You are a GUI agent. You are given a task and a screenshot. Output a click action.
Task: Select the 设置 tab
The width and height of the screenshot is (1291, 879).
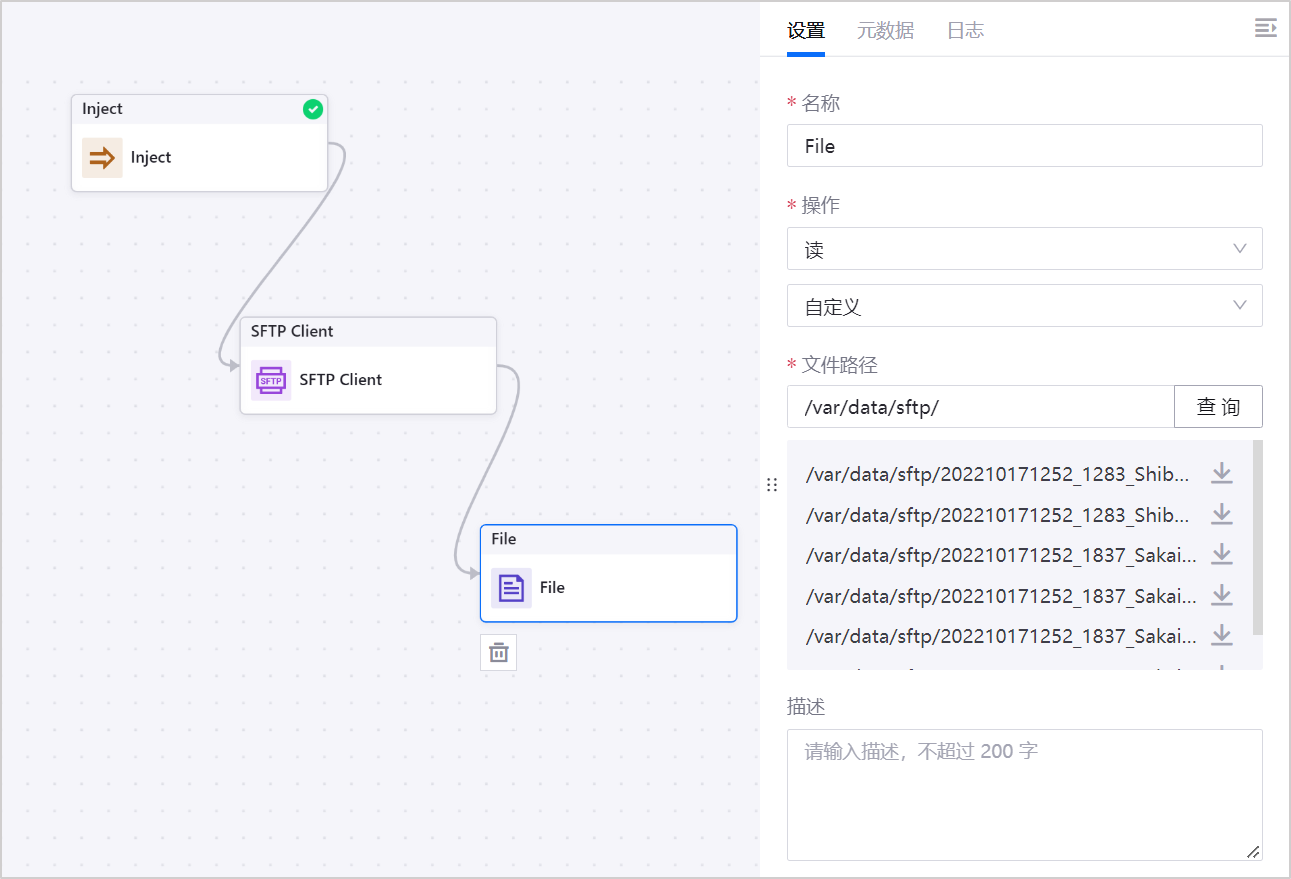(806, 31)
